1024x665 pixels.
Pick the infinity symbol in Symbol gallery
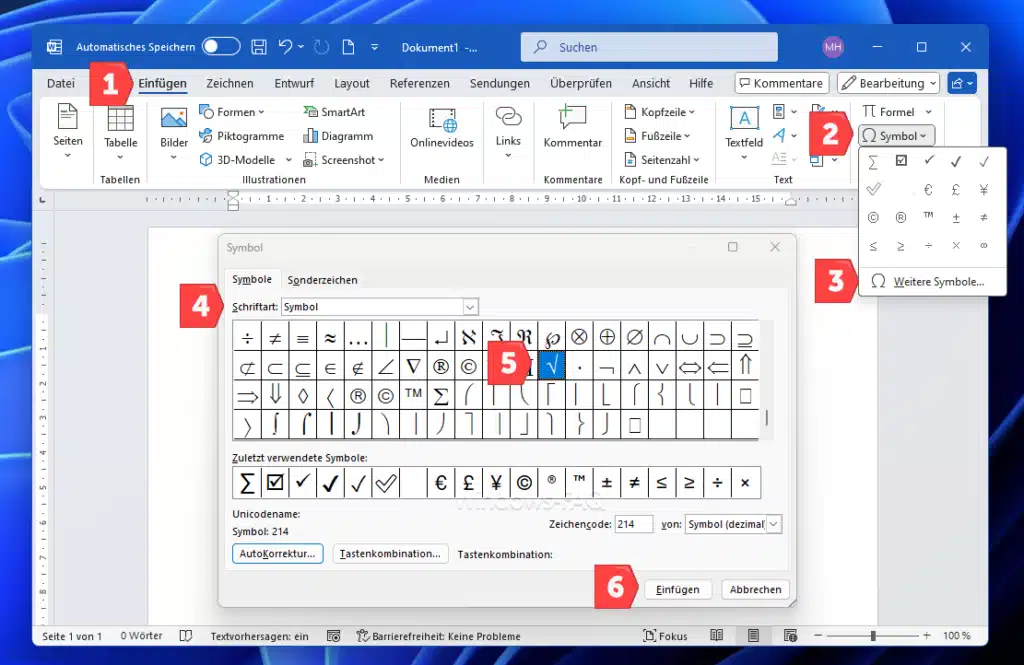(984, 246)
